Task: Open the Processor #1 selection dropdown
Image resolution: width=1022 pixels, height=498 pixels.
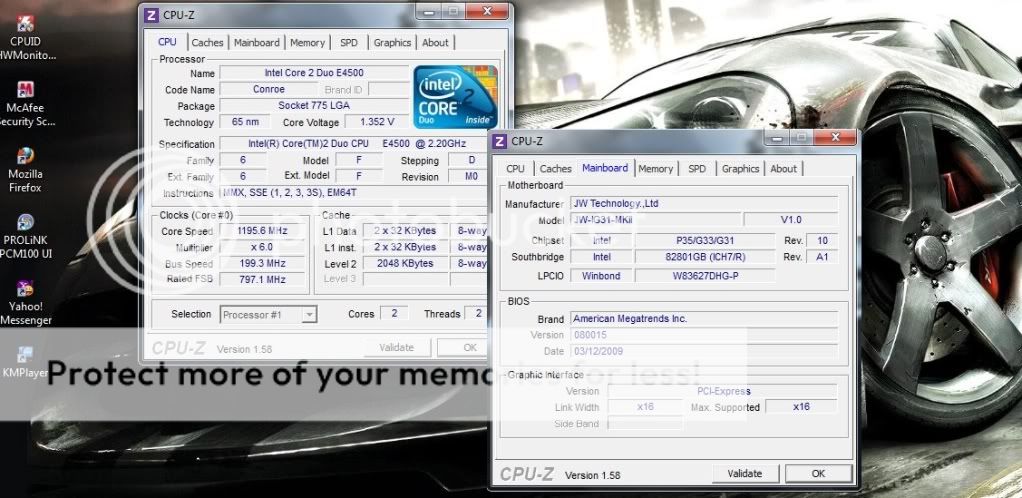Action: [x=269, y=315]
